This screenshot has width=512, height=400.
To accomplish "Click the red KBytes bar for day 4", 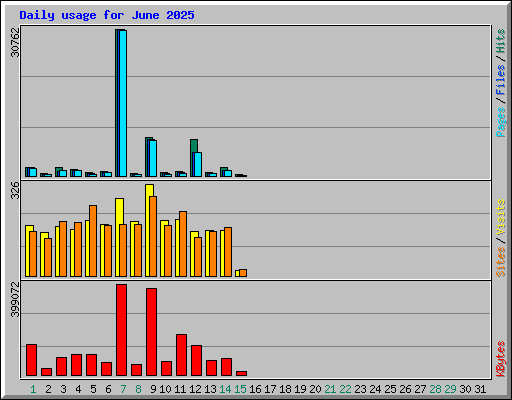I will click(76, 365).
